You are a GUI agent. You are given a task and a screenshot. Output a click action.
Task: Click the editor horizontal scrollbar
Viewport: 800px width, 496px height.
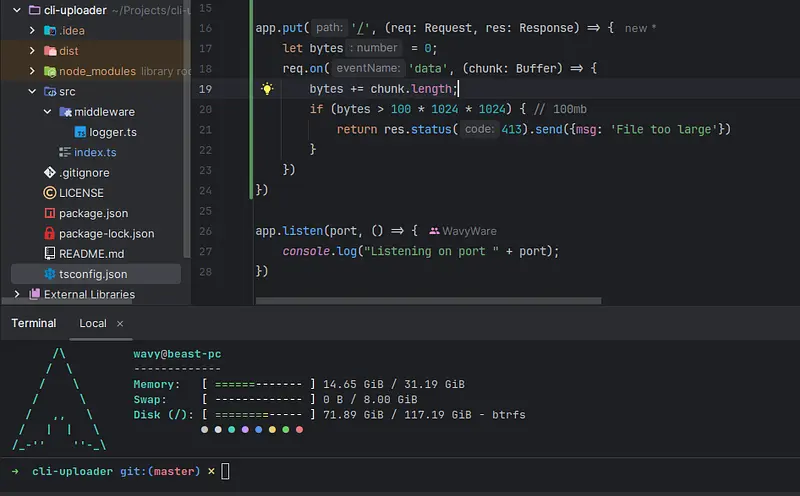click(x=428, y=300)
